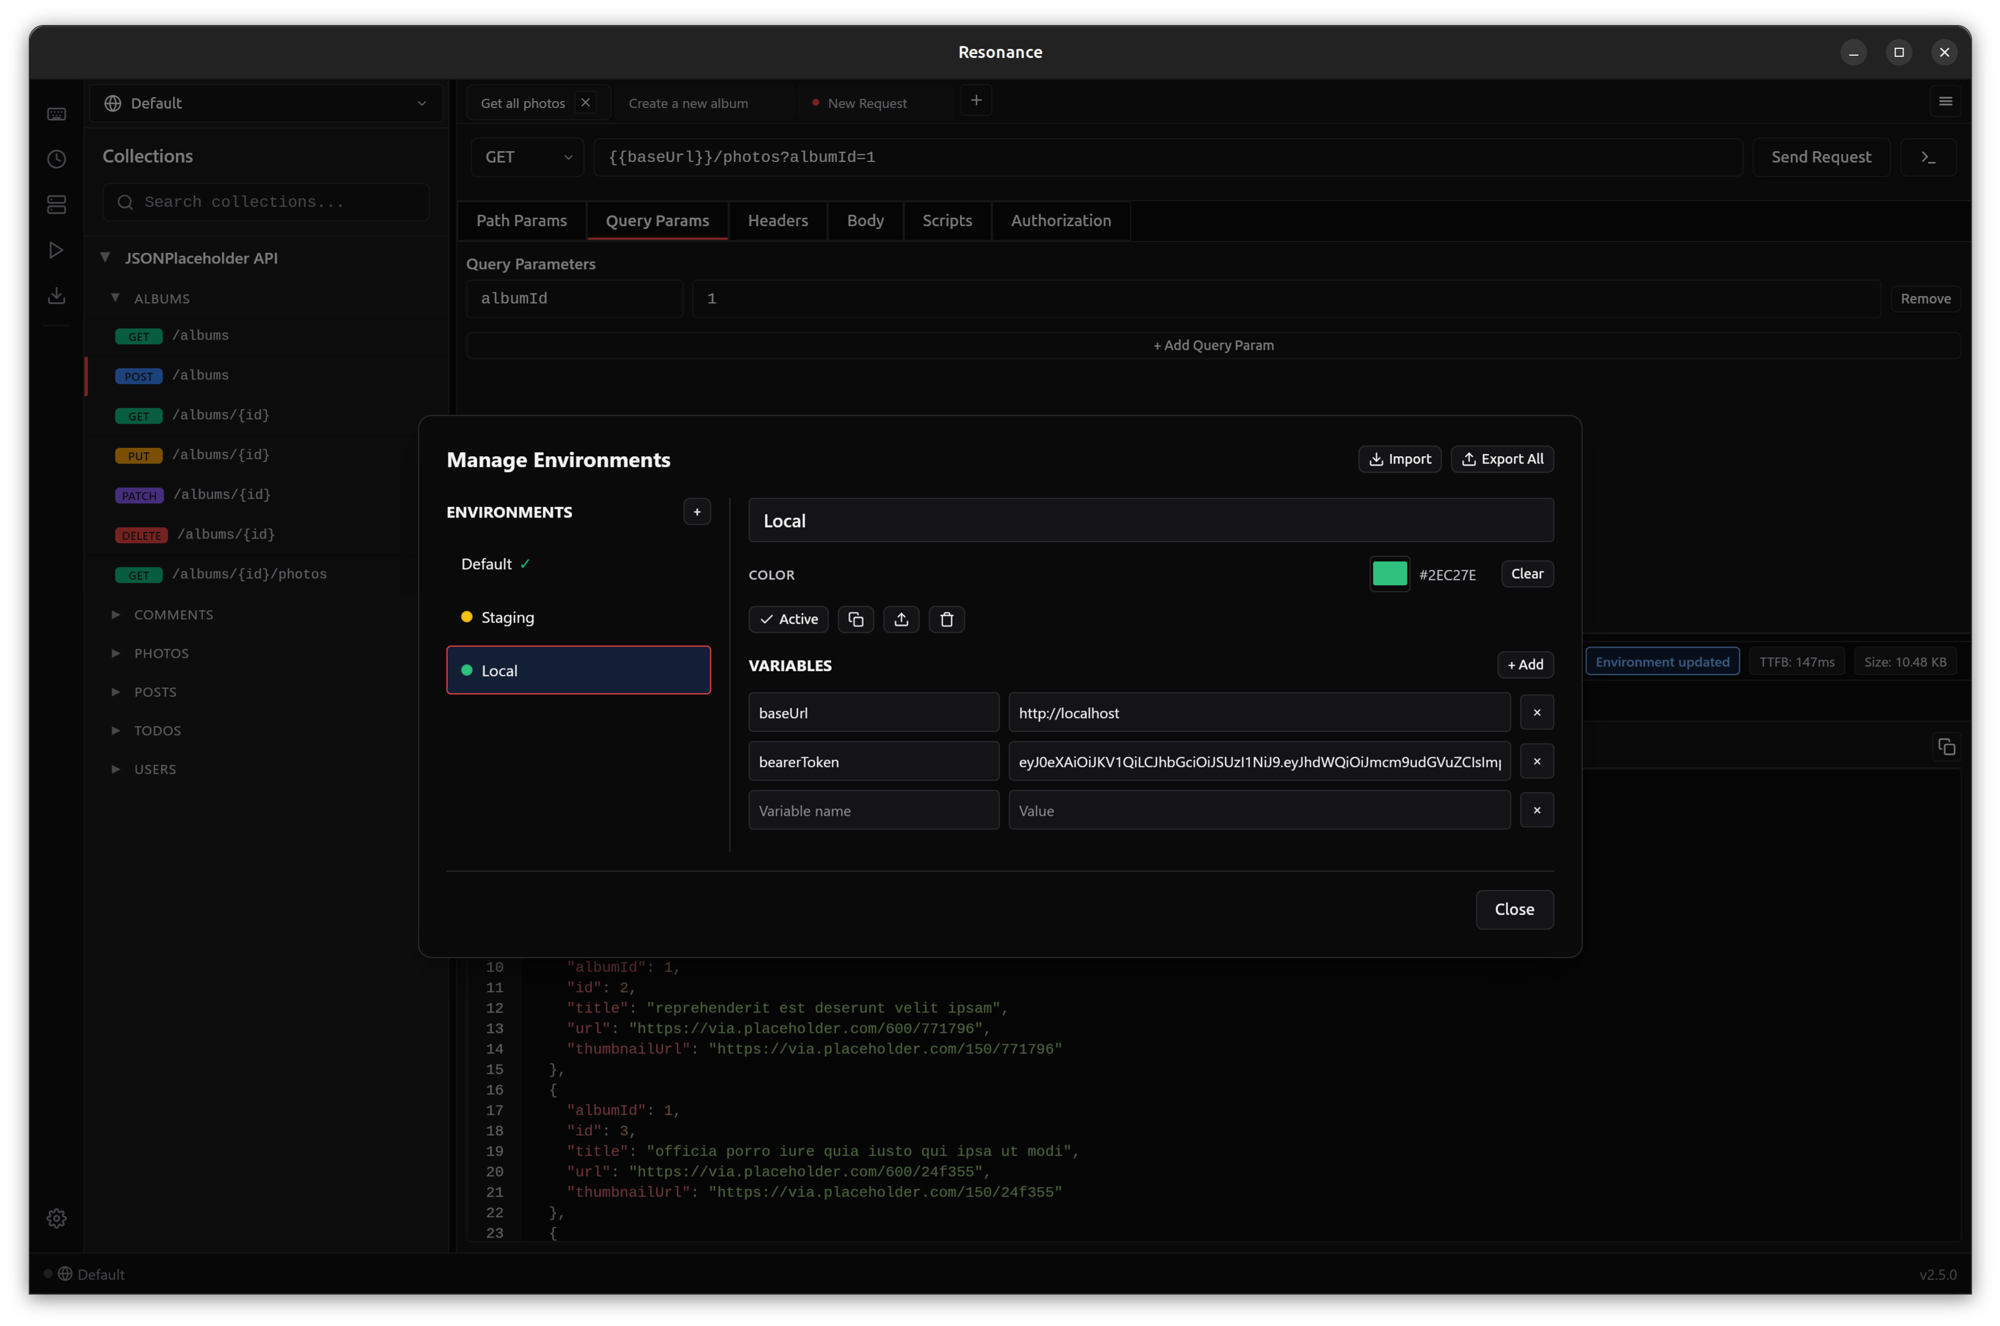The width and height of the screenshot is (2000, 1326).
Task: Export the Local environment icon
Action: [901, 619]
